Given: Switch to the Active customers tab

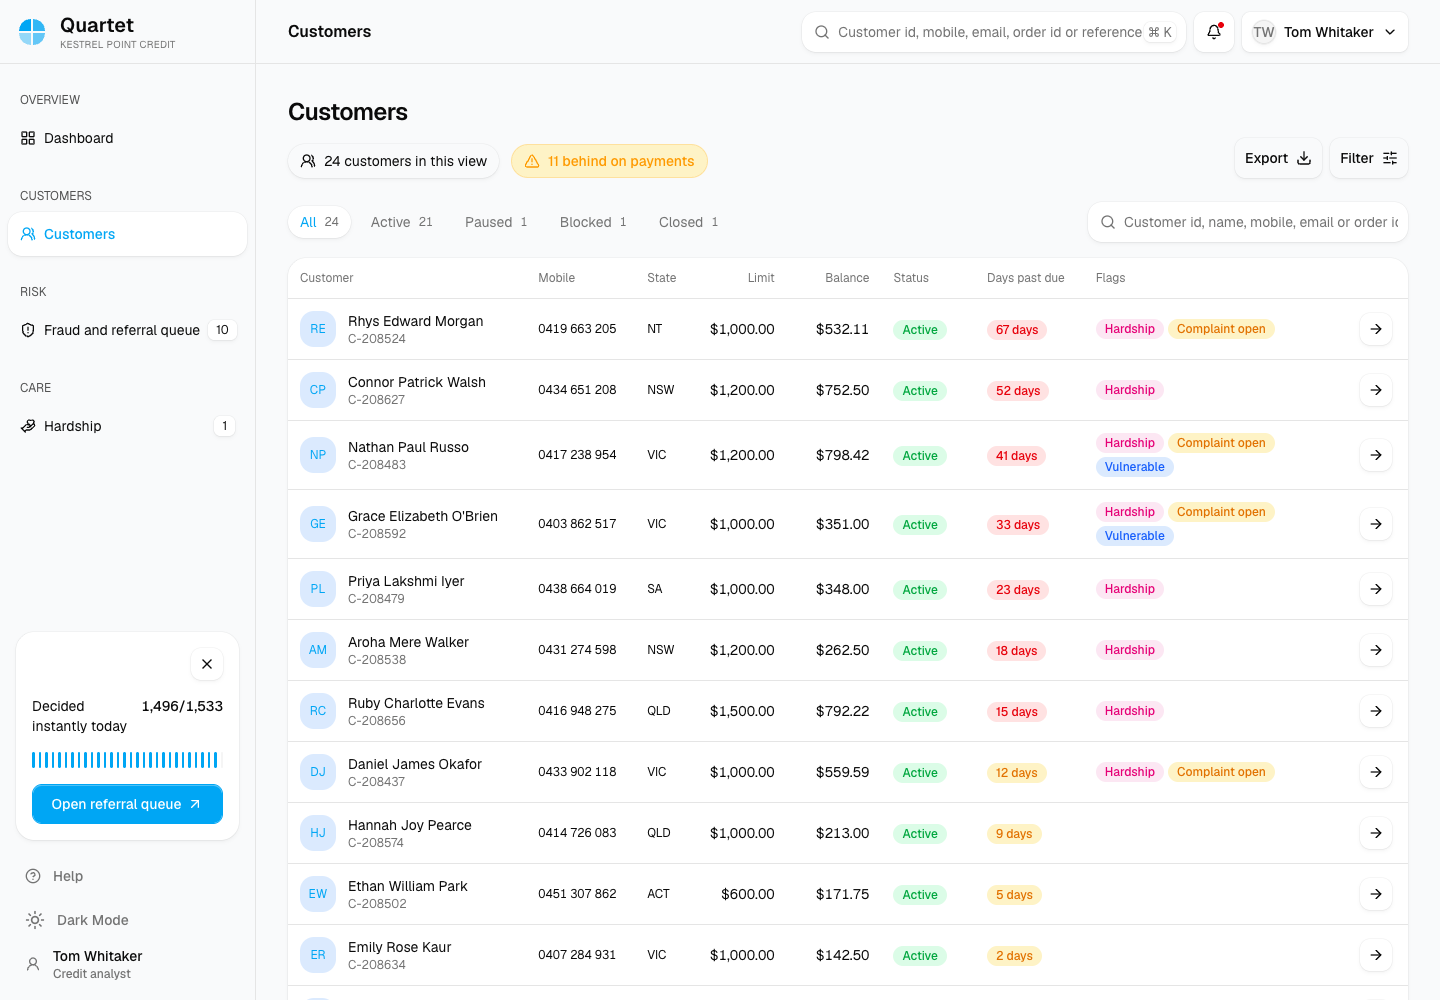Looking at the screenshot, I should click(402, 222).
